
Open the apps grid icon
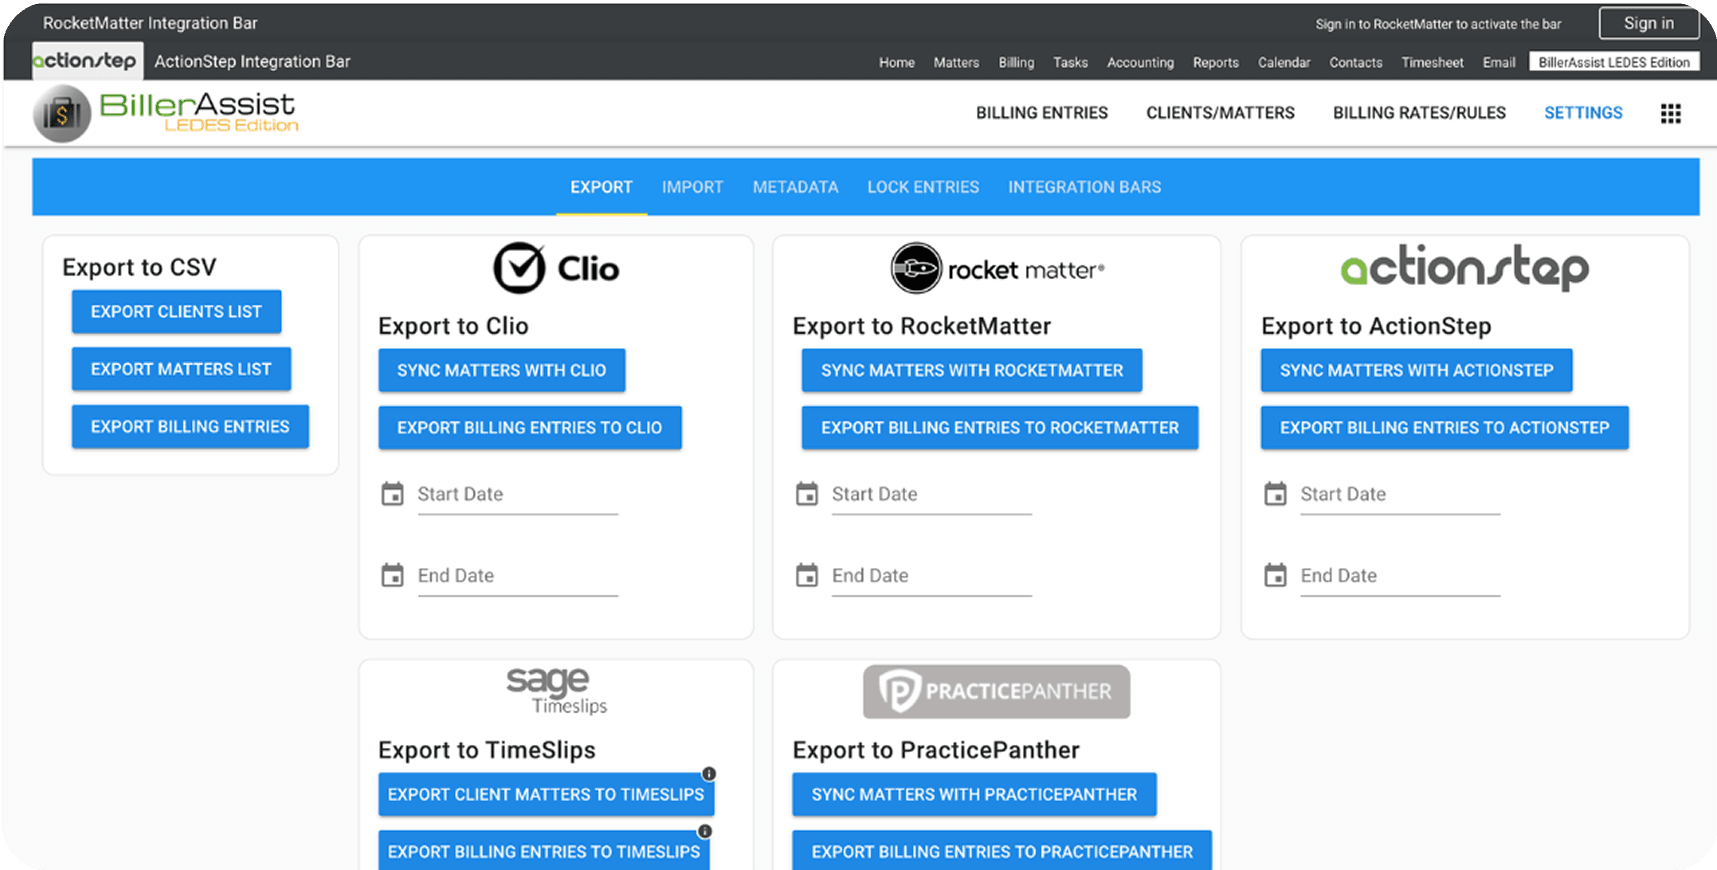(x=1670, y=113)
